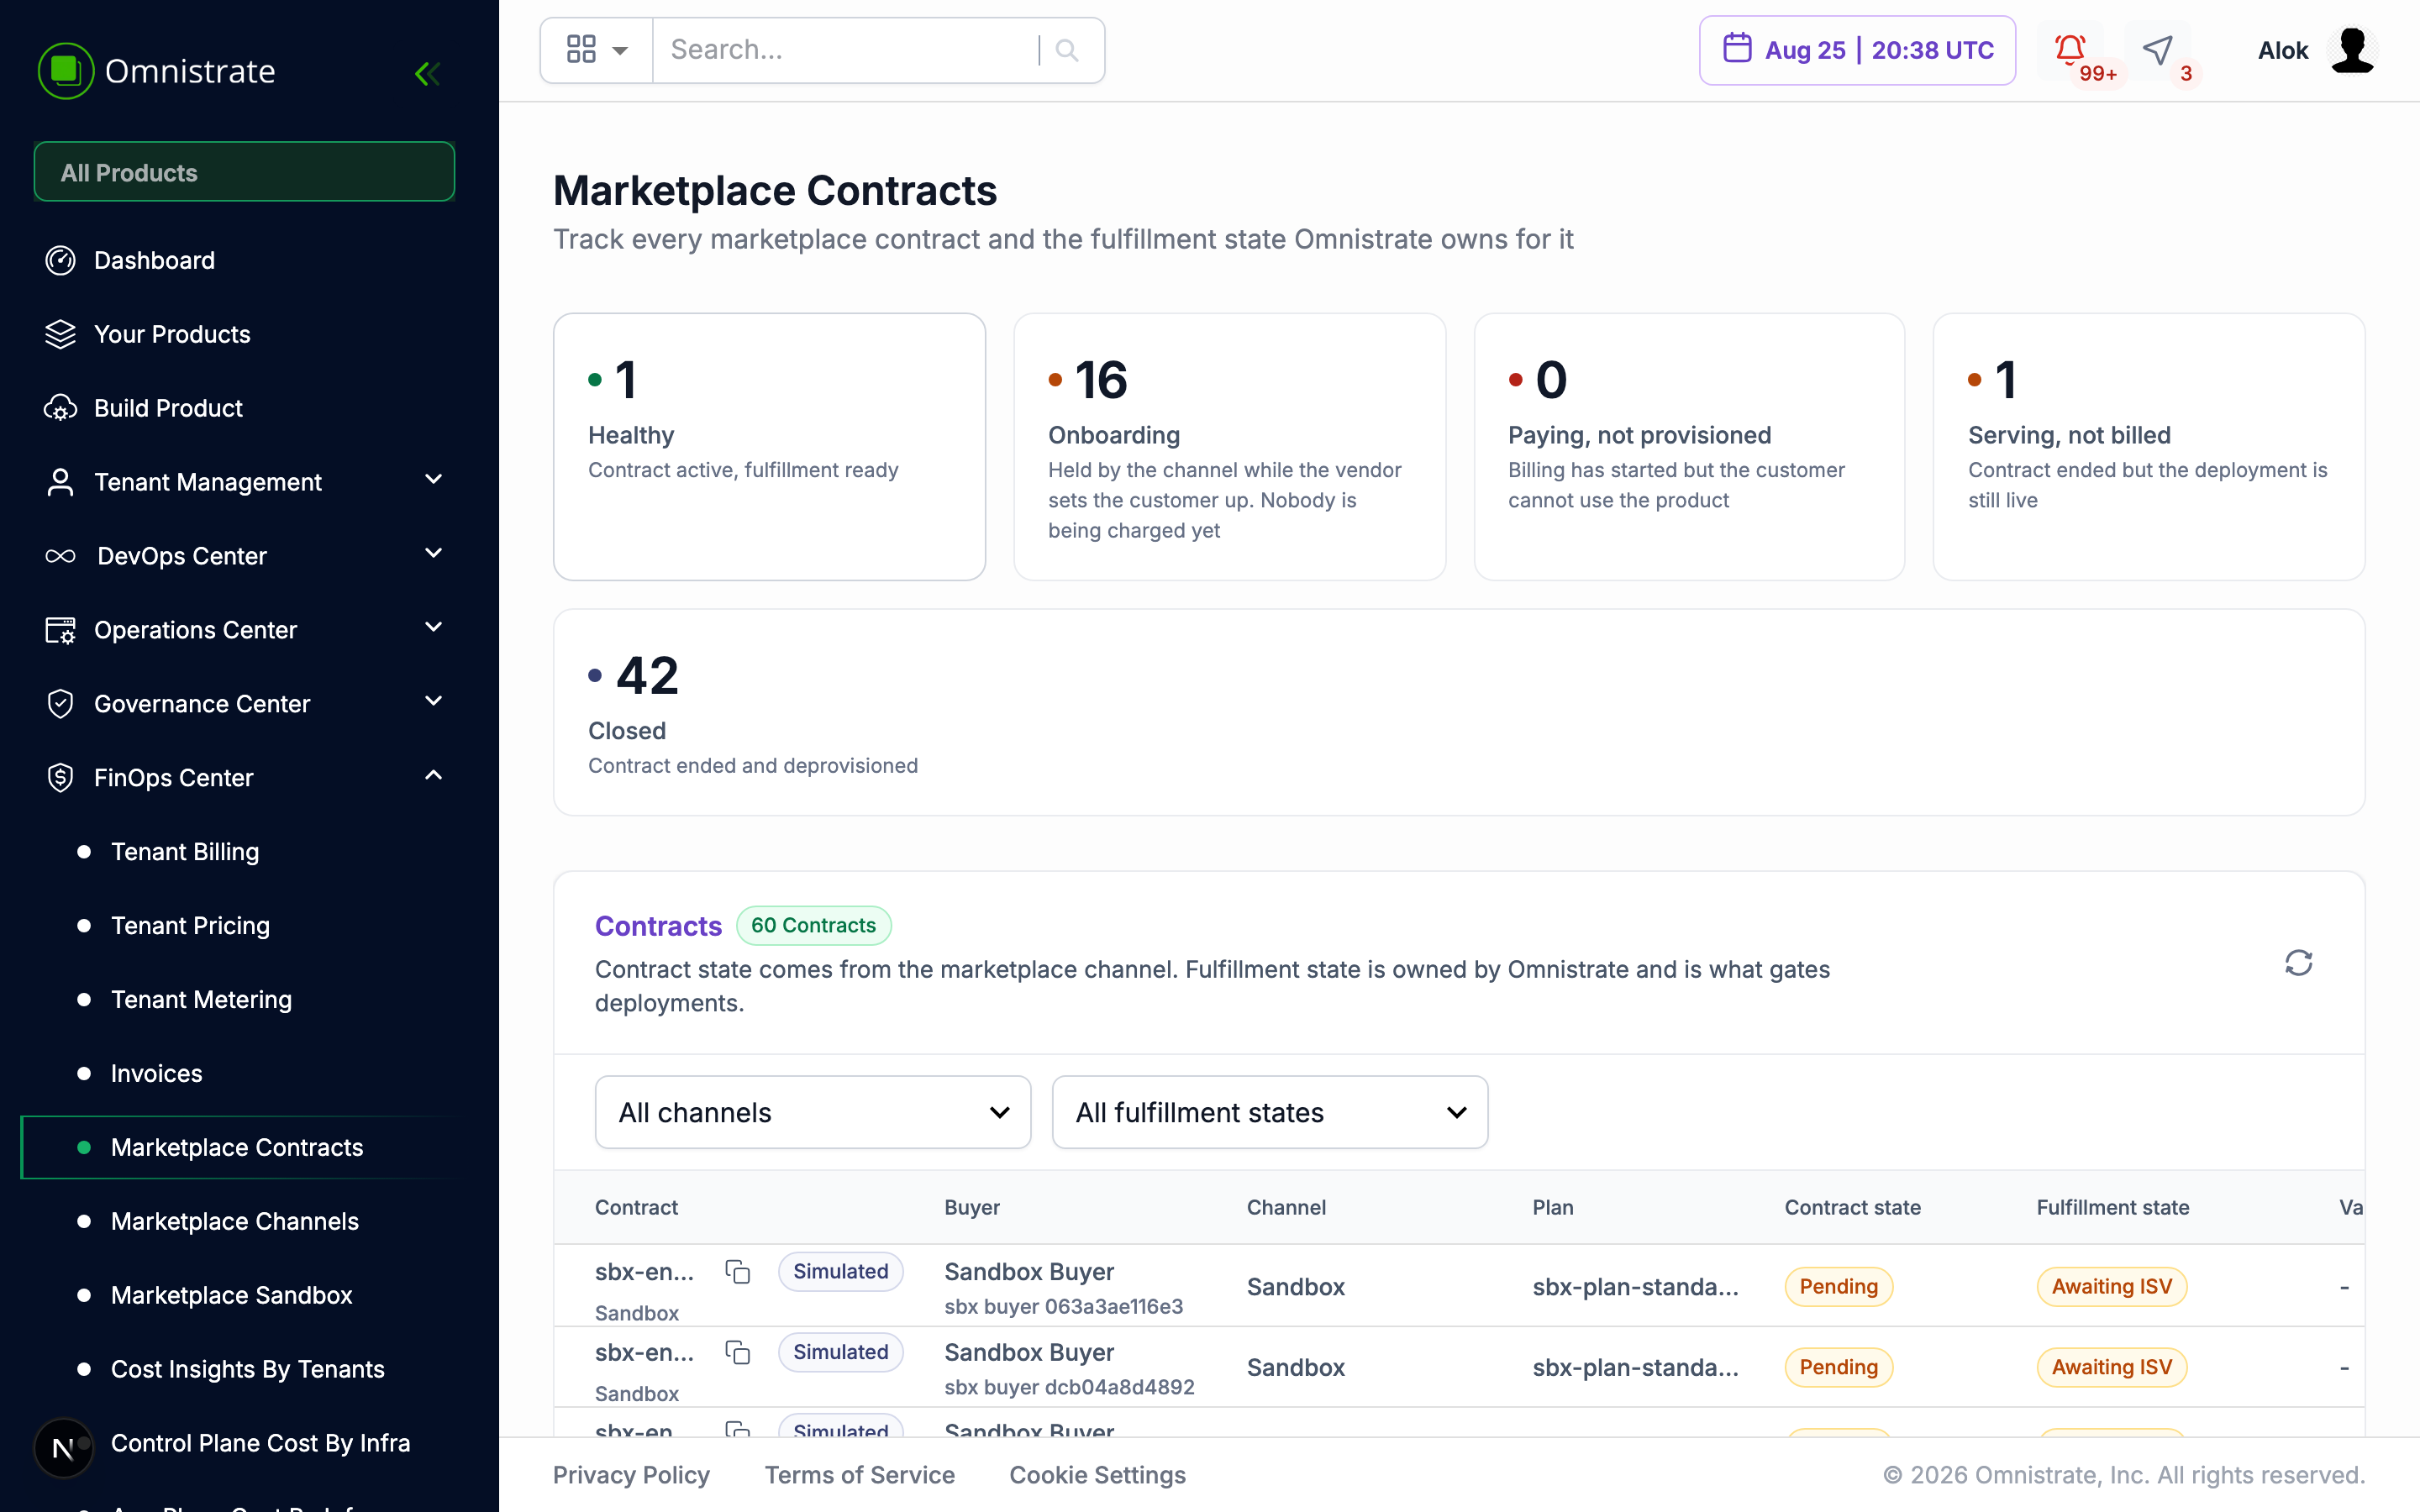Viewport: 2420px width, 1512px height.
Task: Copy contract ID for buyer dcb04a8d4892
Action: [x=738, y=1352]
